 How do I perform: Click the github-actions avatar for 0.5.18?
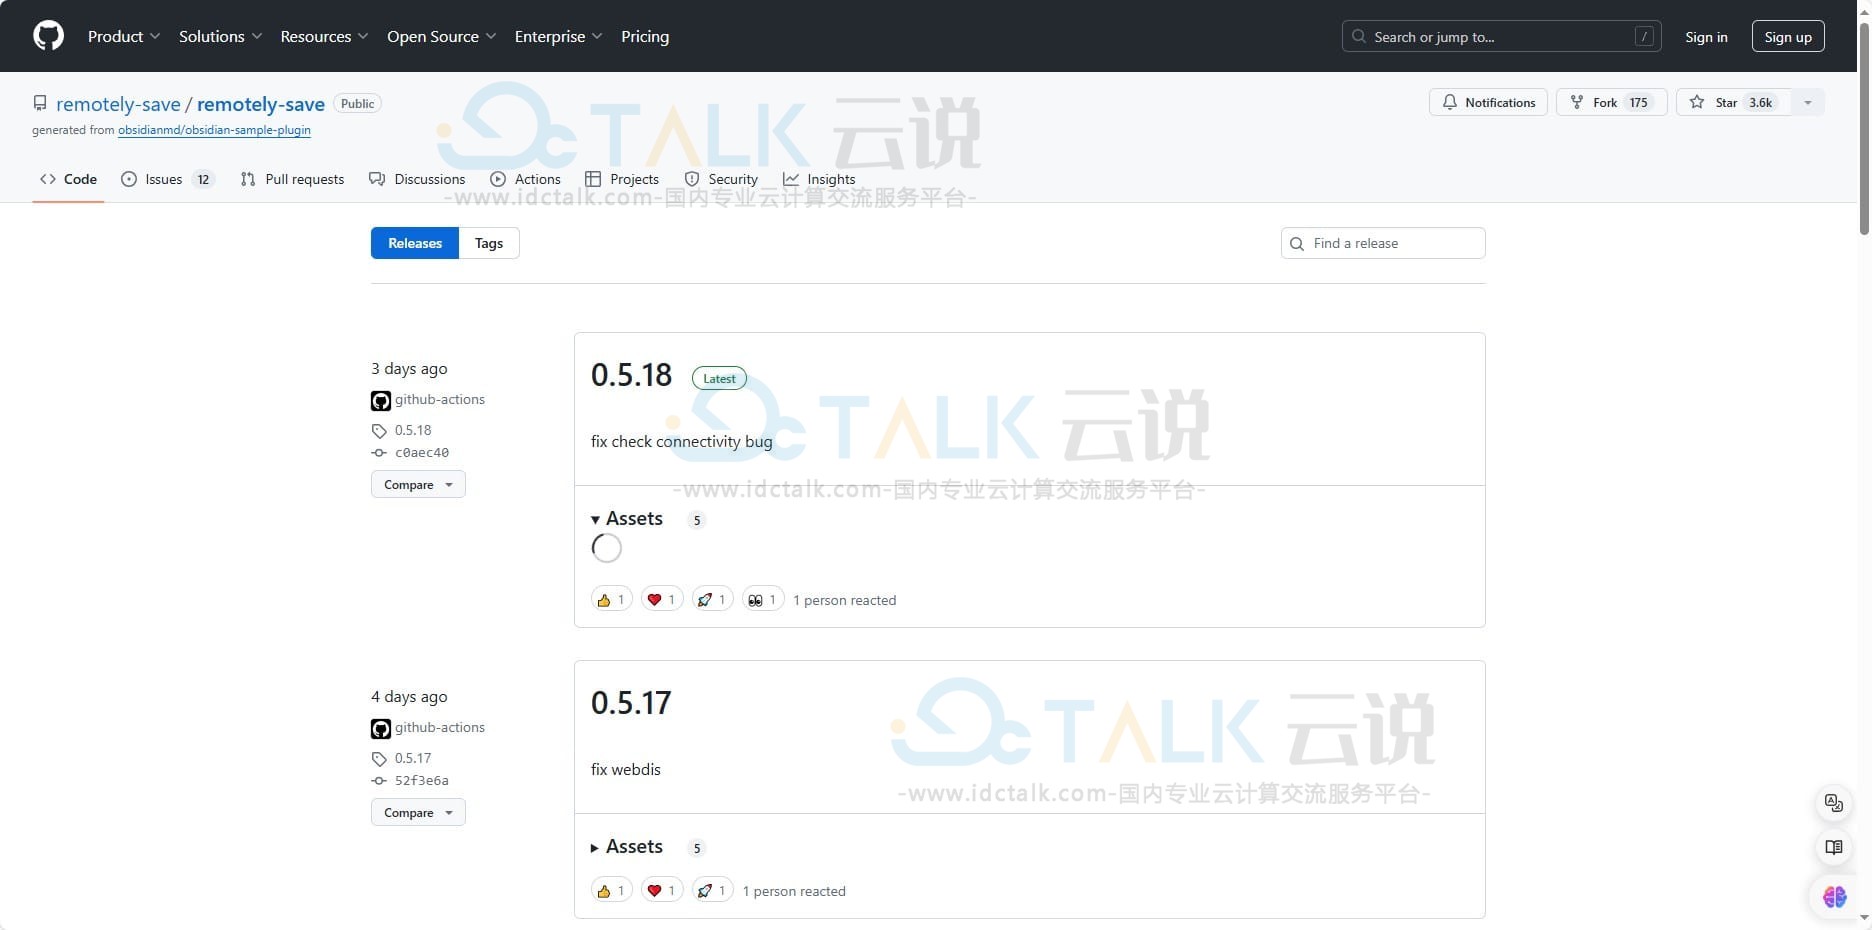[381, 401]
